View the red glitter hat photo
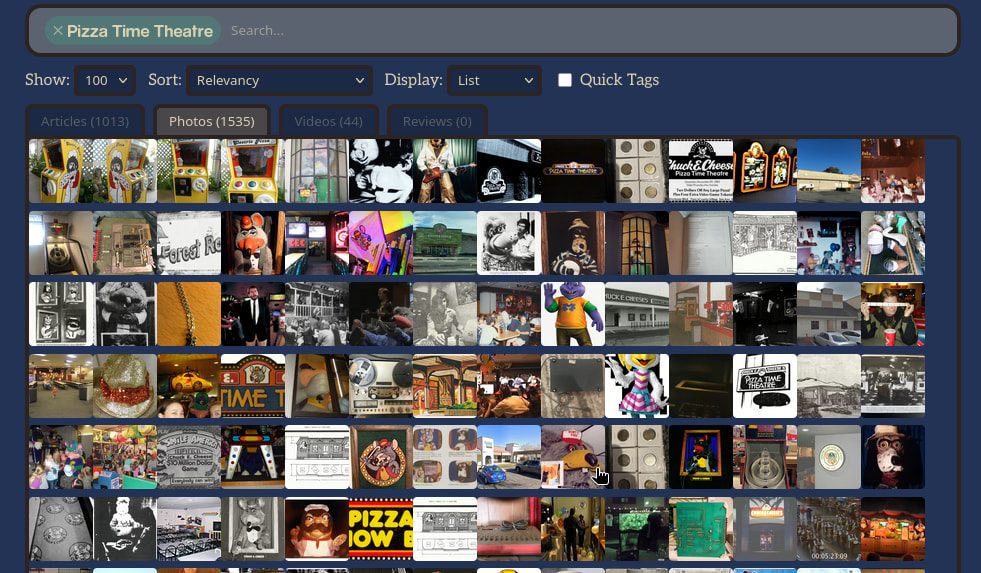This screenshot has width=981, height=573. point(125,386)
